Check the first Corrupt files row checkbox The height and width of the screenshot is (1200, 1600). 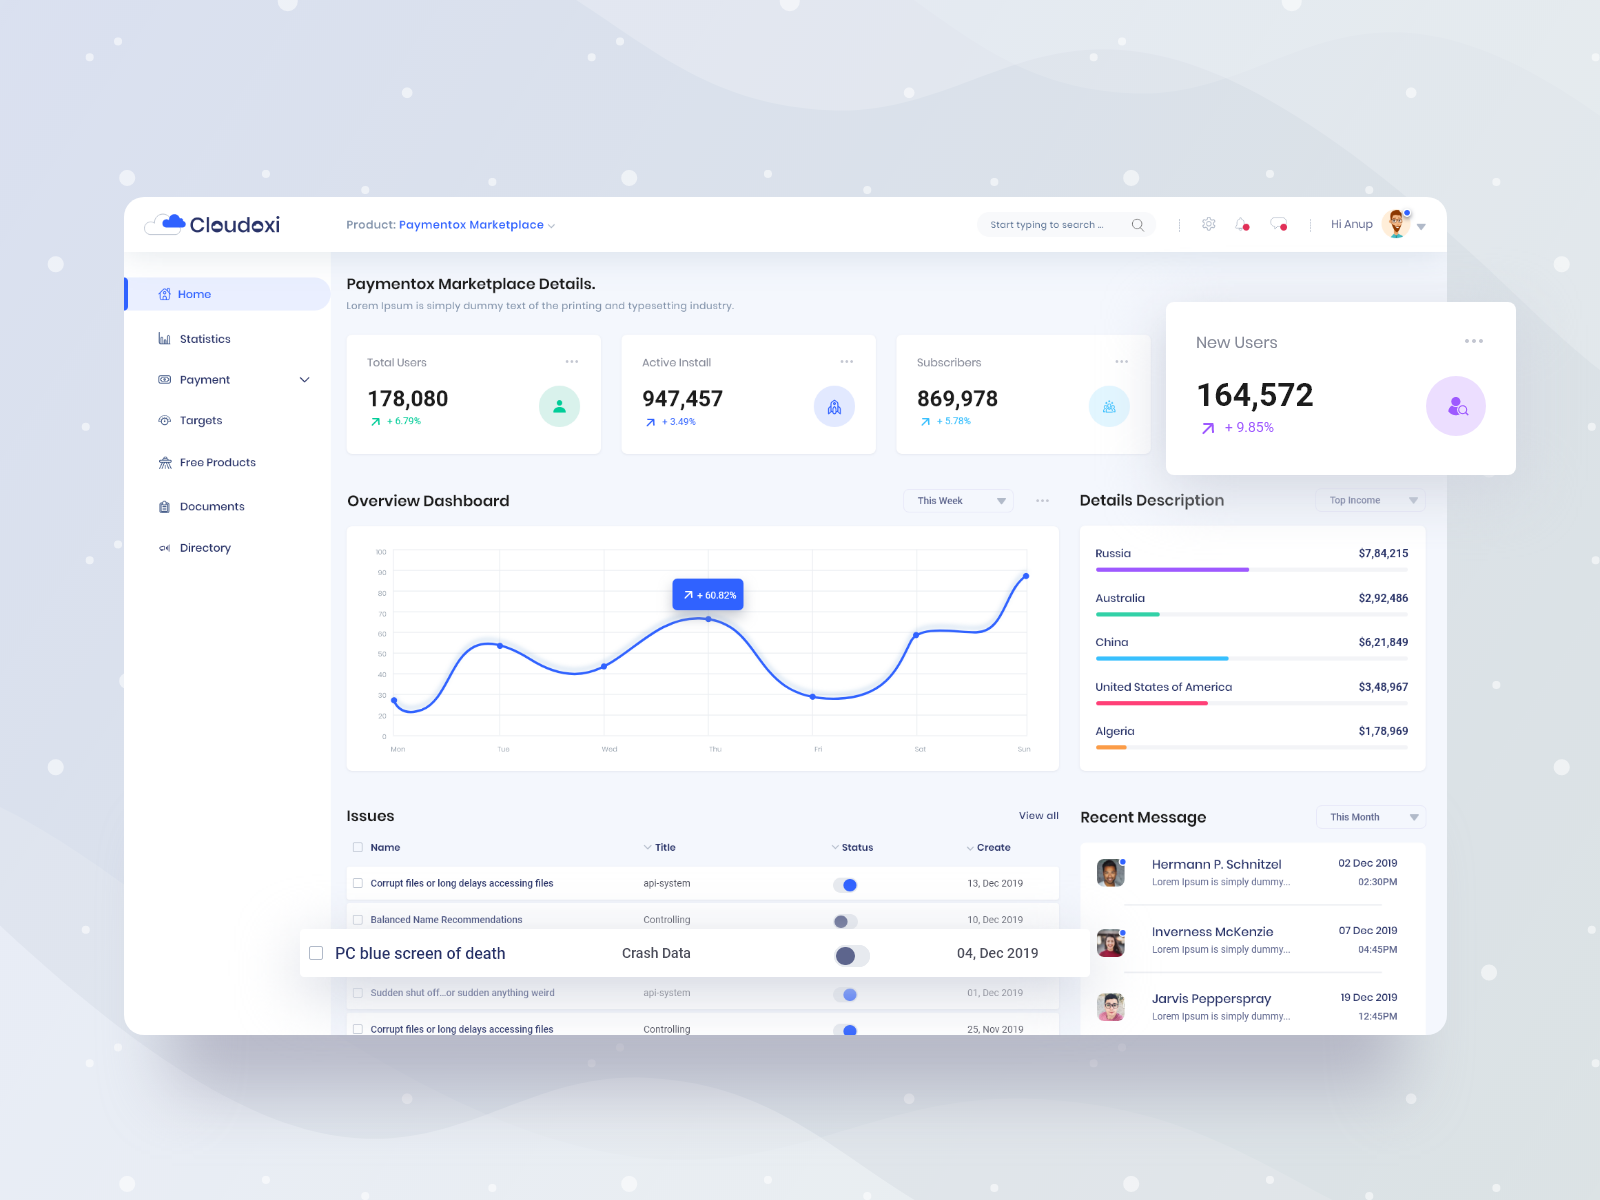click(358, 883)
